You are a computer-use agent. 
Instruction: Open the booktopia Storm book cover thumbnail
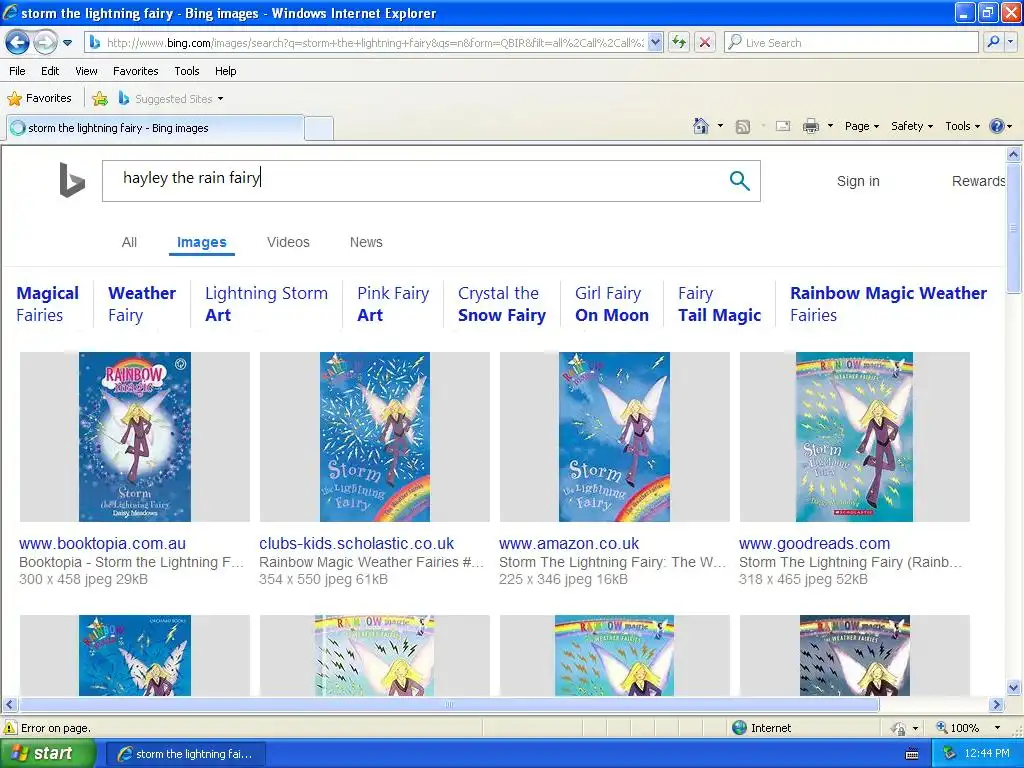(x=135, y=437)
